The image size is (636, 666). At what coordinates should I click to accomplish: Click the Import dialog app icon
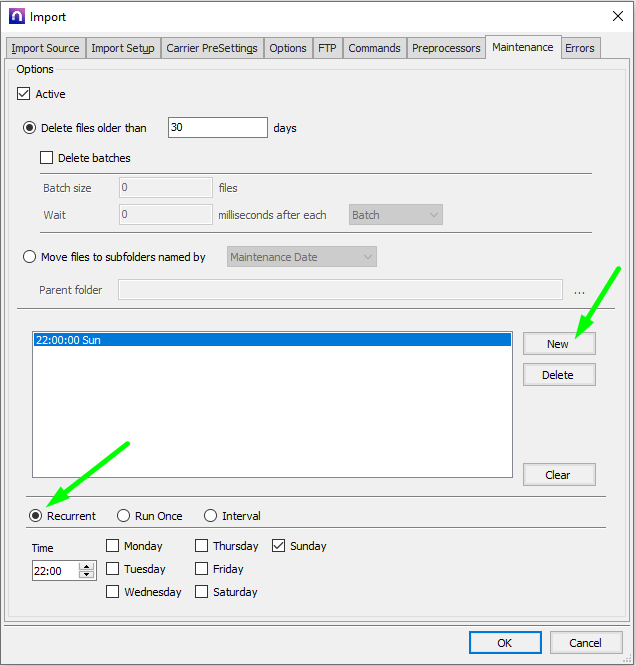(16, 16)
